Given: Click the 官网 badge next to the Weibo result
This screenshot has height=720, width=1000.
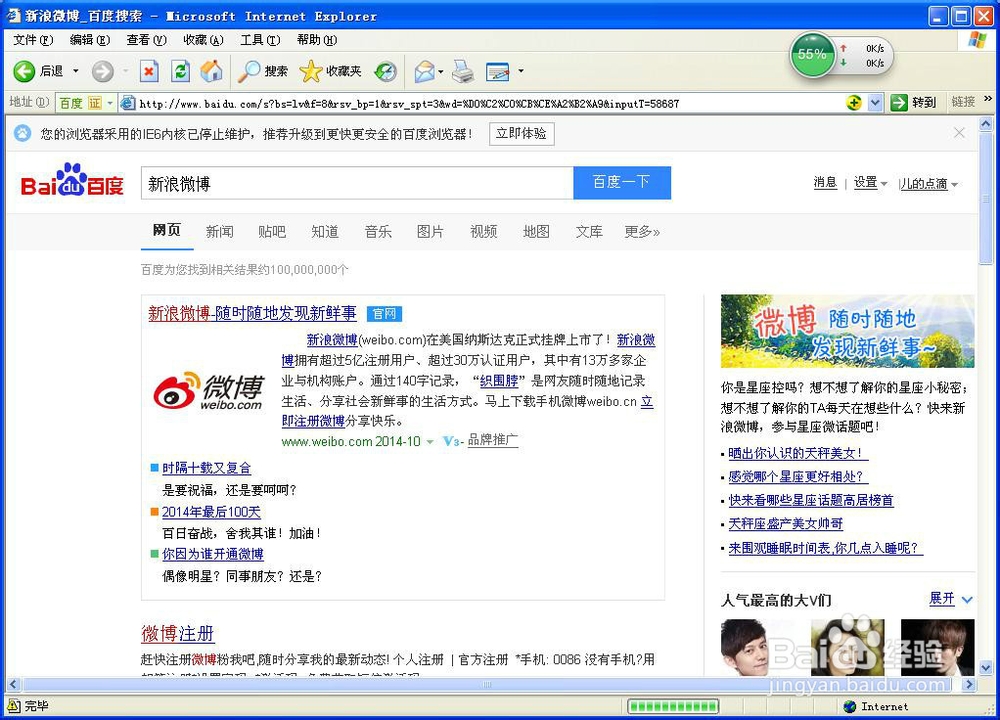Looking at the screenshot, I should tap(384, 314).
